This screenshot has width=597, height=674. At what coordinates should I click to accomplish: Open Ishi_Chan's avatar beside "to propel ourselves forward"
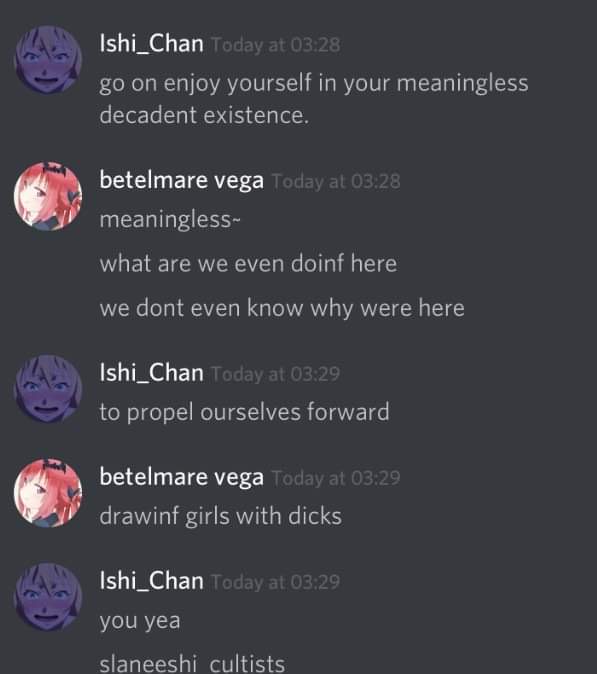click(x=48, y=389)
